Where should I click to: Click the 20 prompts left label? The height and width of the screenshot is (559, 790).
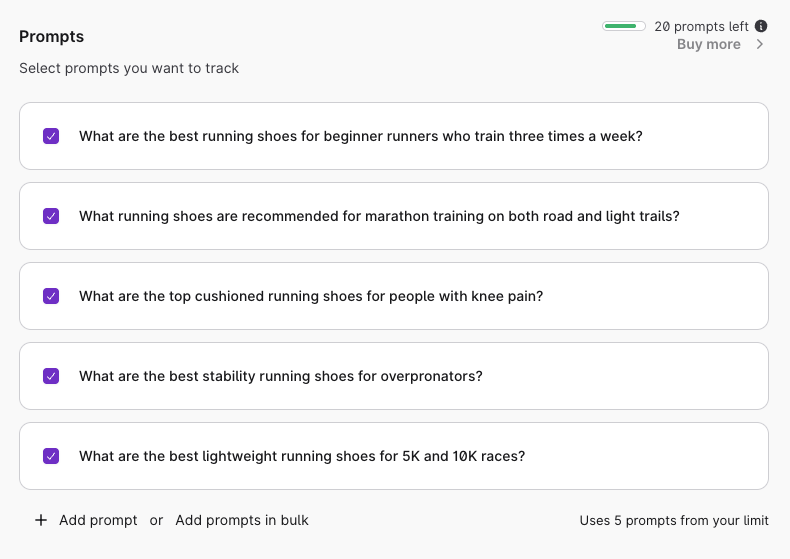point(701,26)
